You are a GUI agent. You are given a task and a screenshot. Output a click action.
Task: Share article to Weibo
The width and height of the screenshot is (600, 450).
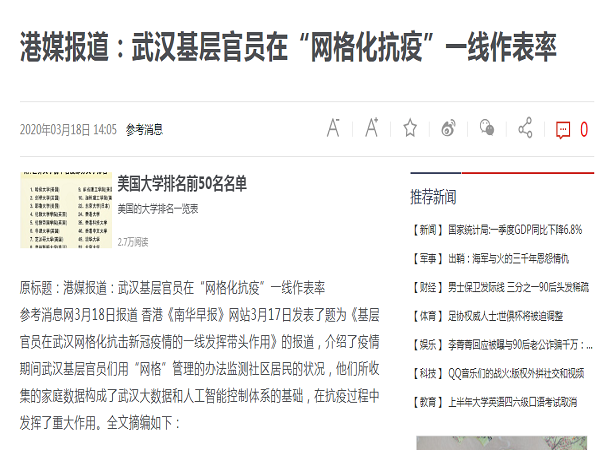click(x=448, y=128)
